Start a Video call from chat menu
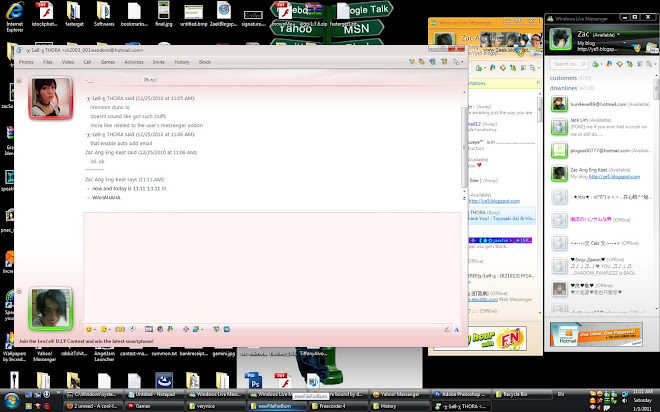Screen dimensions: 660x412 68,62
